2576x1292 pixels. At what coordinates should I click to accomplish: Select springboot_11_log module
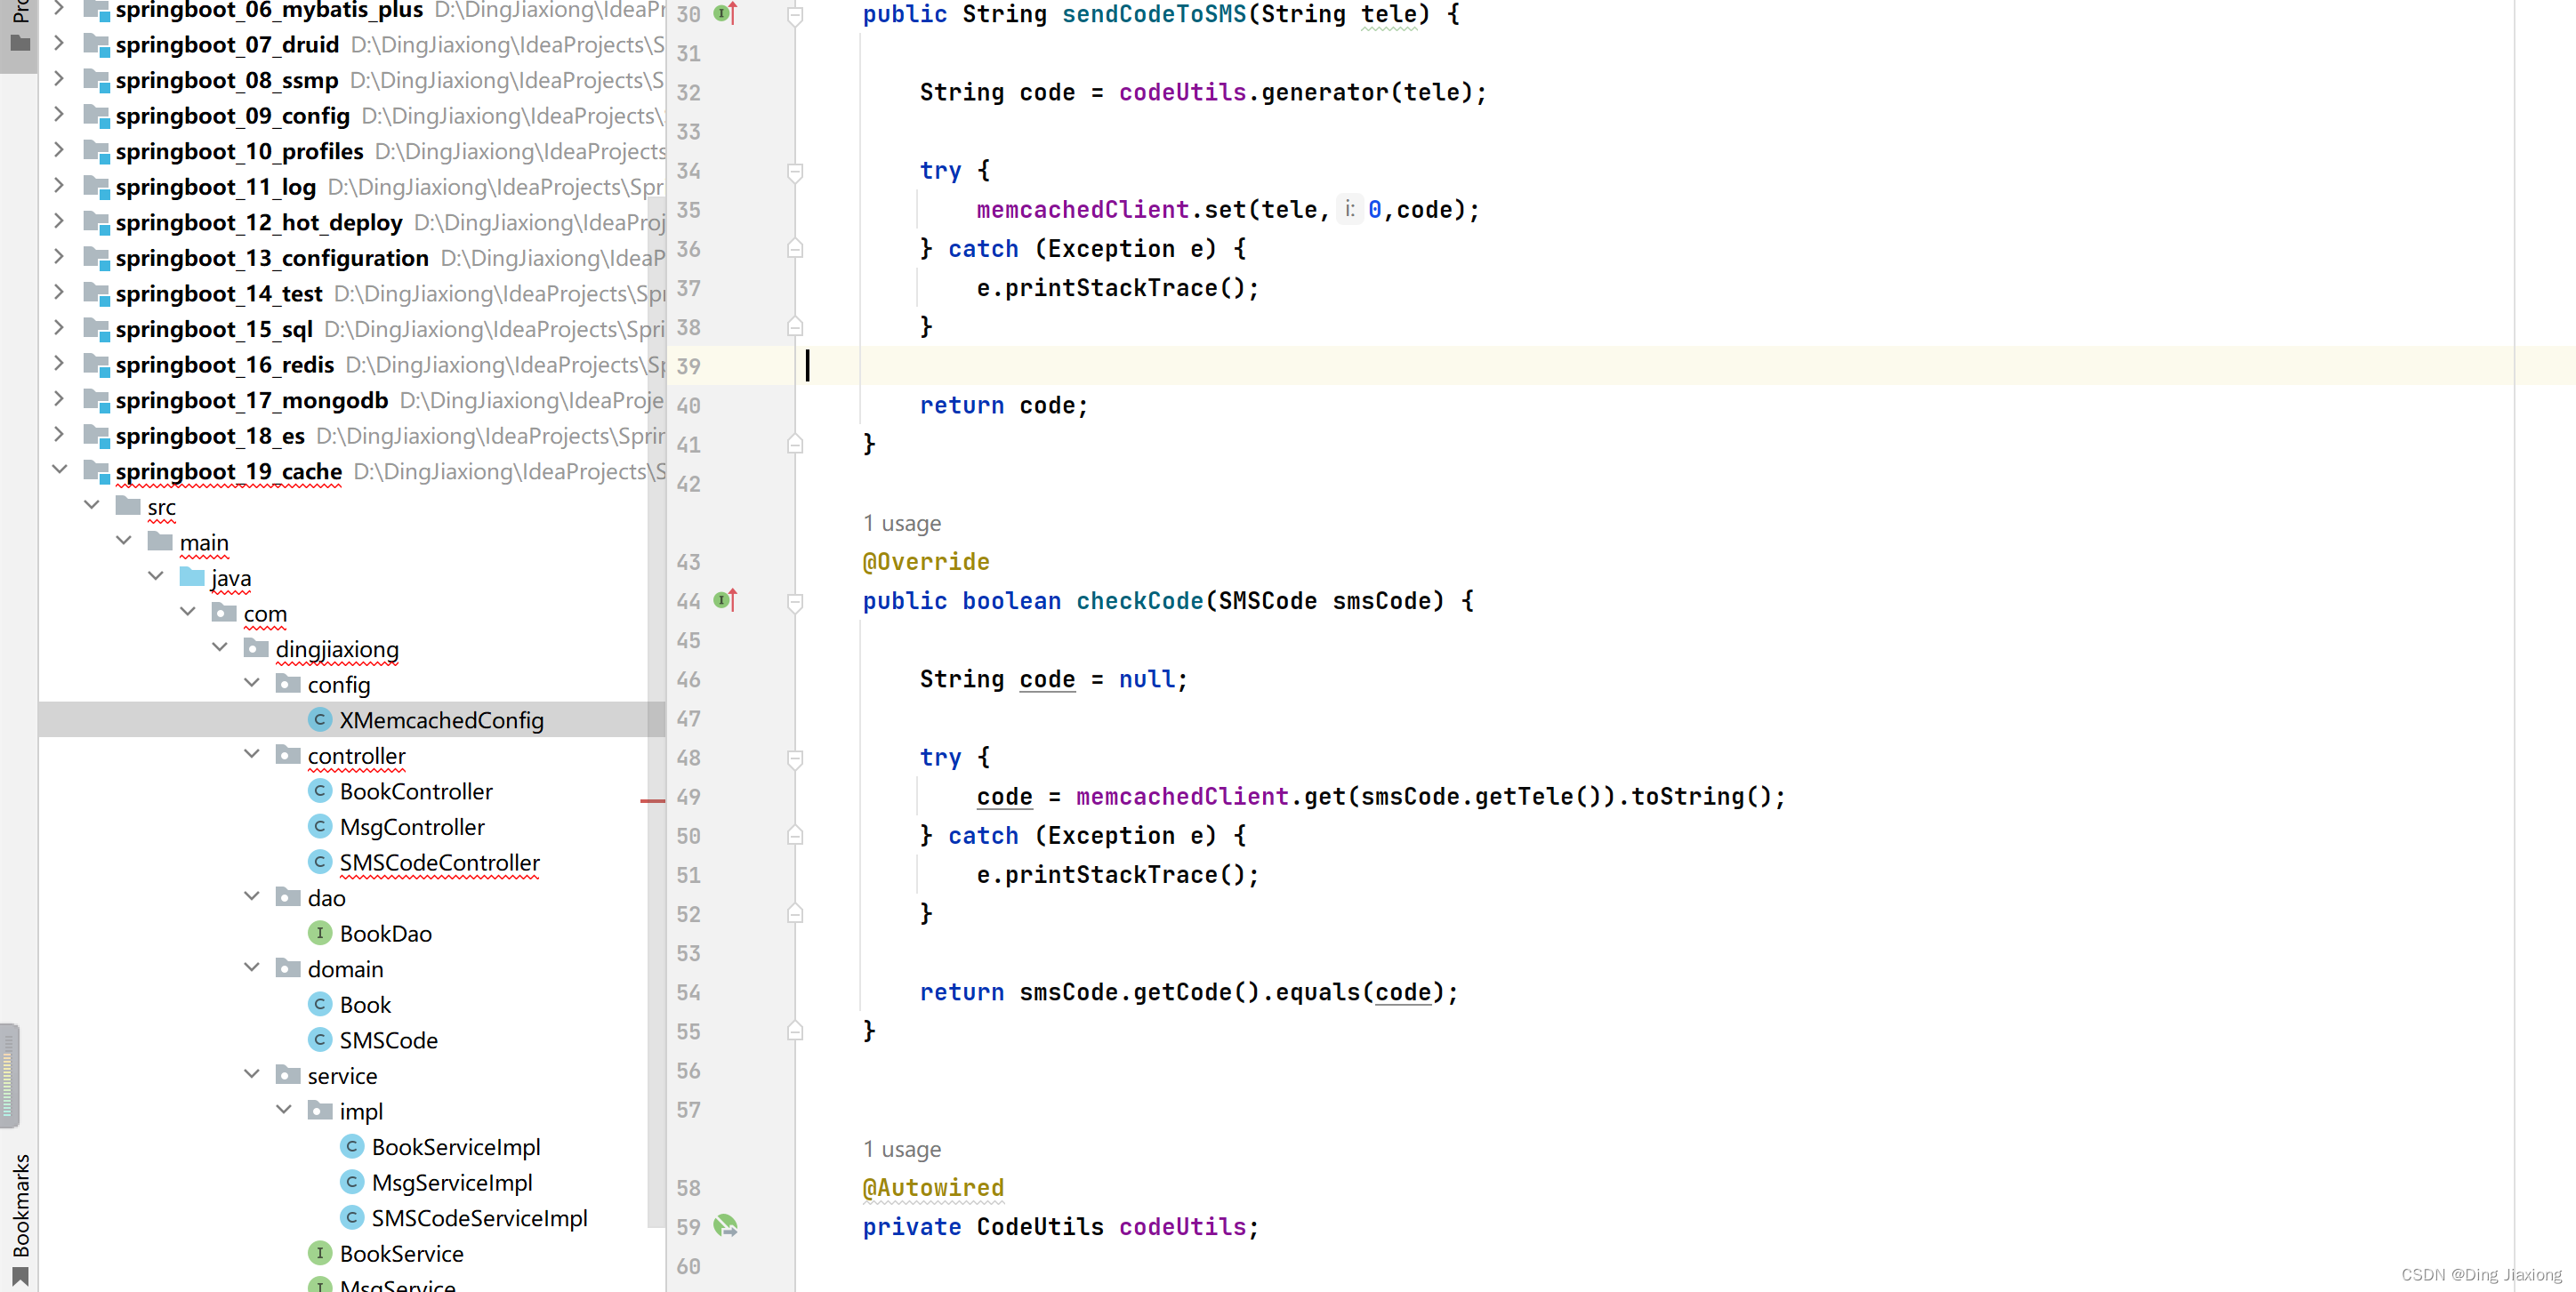coord(215,187)
